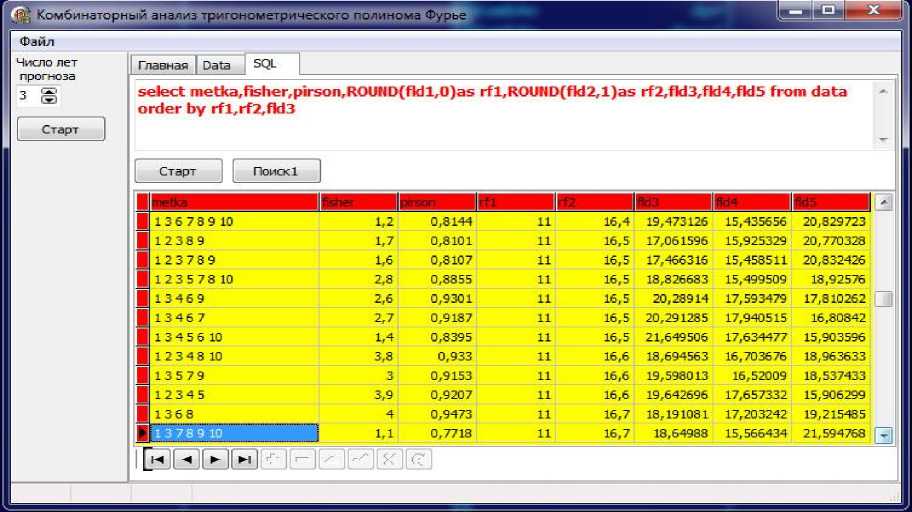Click fisher value 2,8
The height and width of the screenshot is (512, 912).
tap(358, 279)
